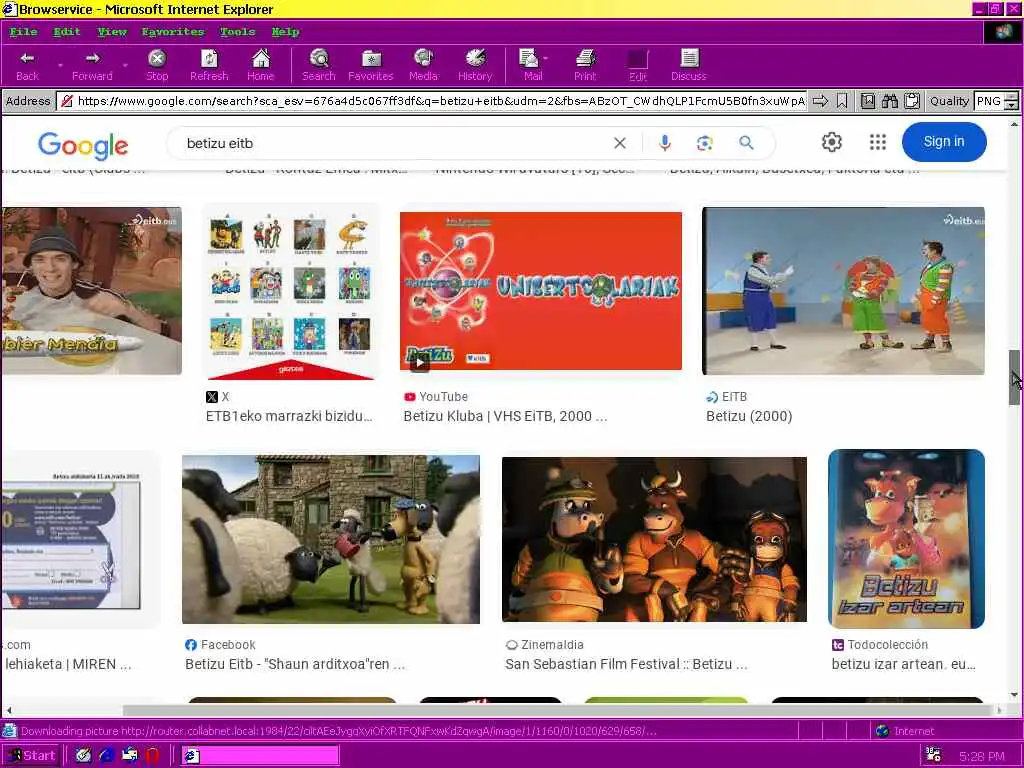Viewport: 1024px width, 768px height.
Task: Click the bookmark ribbon icon in address bar
Action: (842, 101)
